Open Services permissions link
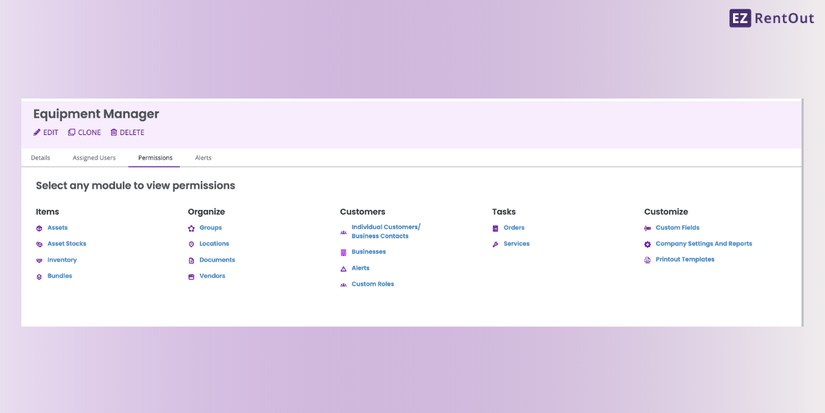 point(516,244)
